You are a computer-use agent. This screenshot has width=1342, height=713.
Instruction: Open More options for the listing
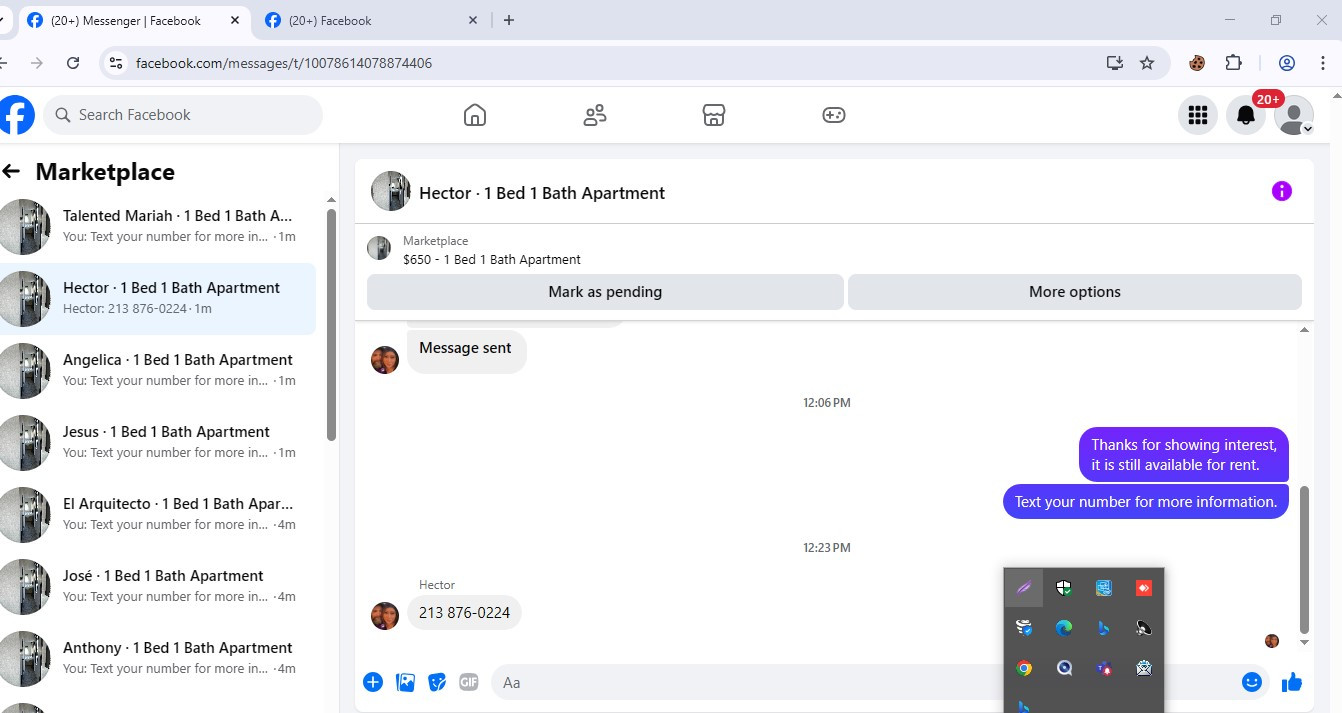(x=1075, y=292)
